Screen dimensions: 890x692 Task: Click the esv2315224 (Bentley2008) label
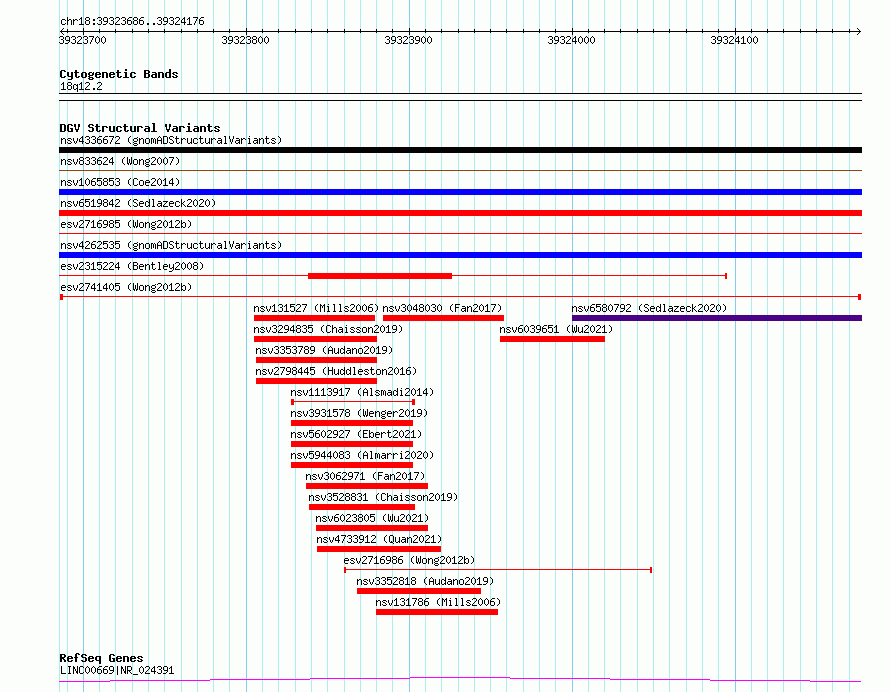pyautogui.click(x=132, y=266)
